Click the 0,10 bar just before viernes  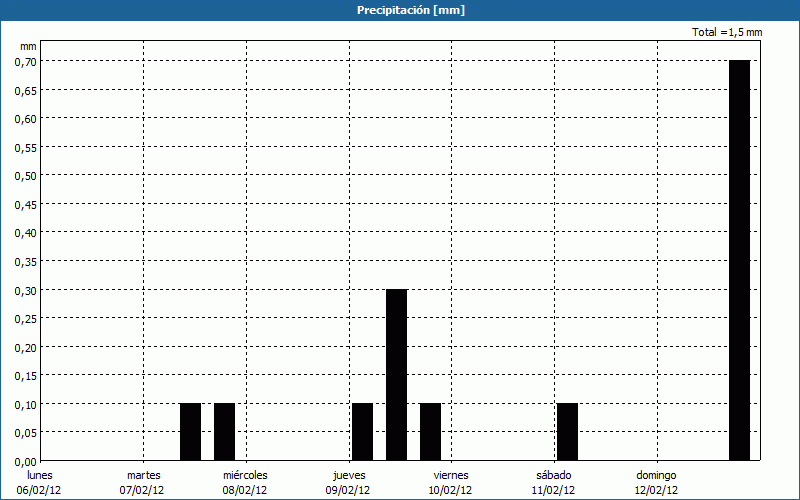coord(431,432)
